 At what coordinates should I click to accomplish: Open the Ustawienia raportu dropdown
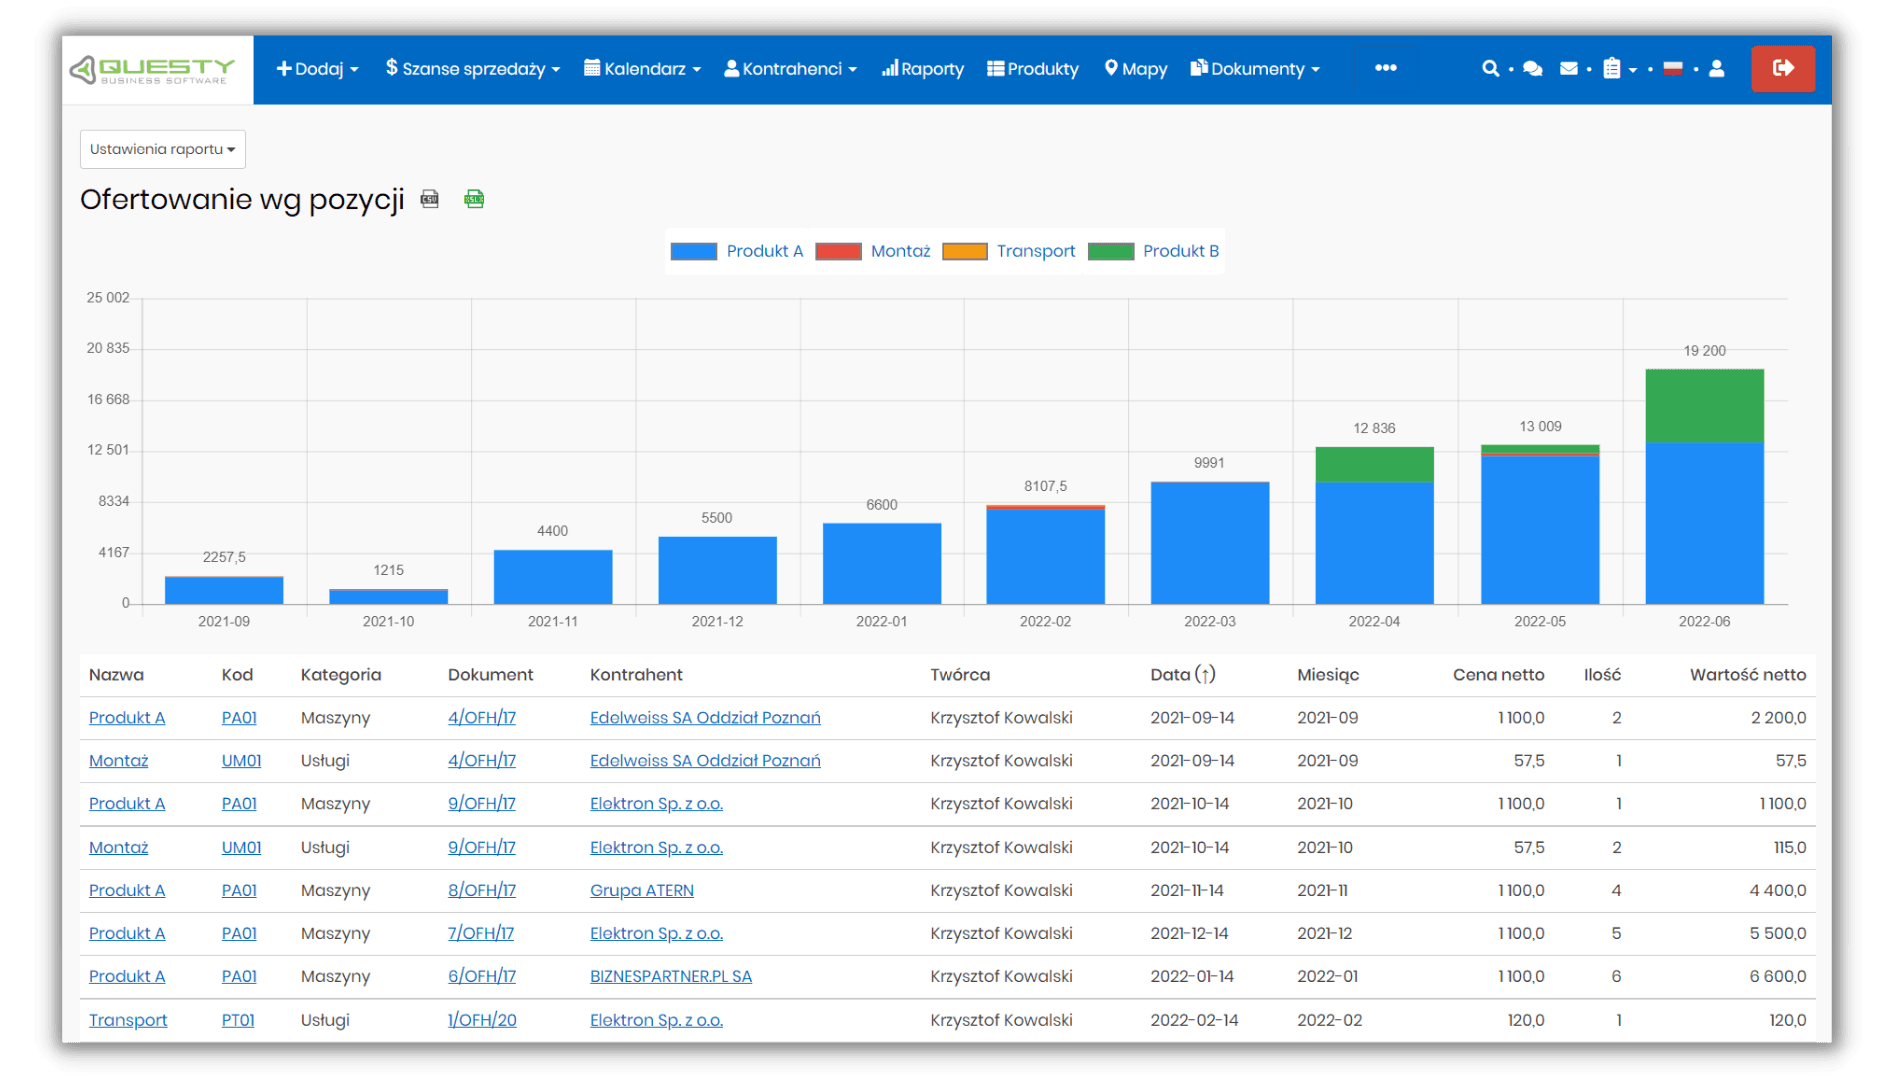click(163, 149)
